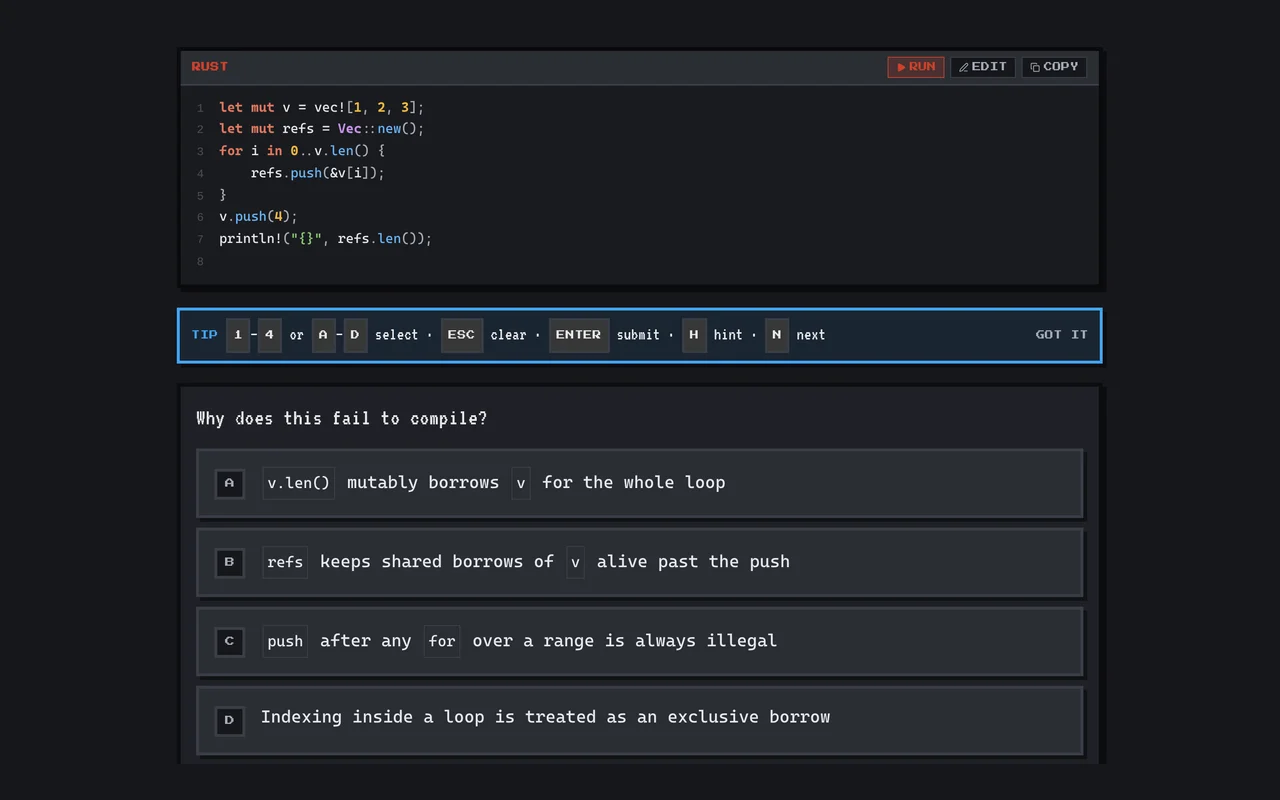Click code line 'v.push(4);'
Image resolution: width=1280 pixels, height=800 pixels.
pos(259,217)
